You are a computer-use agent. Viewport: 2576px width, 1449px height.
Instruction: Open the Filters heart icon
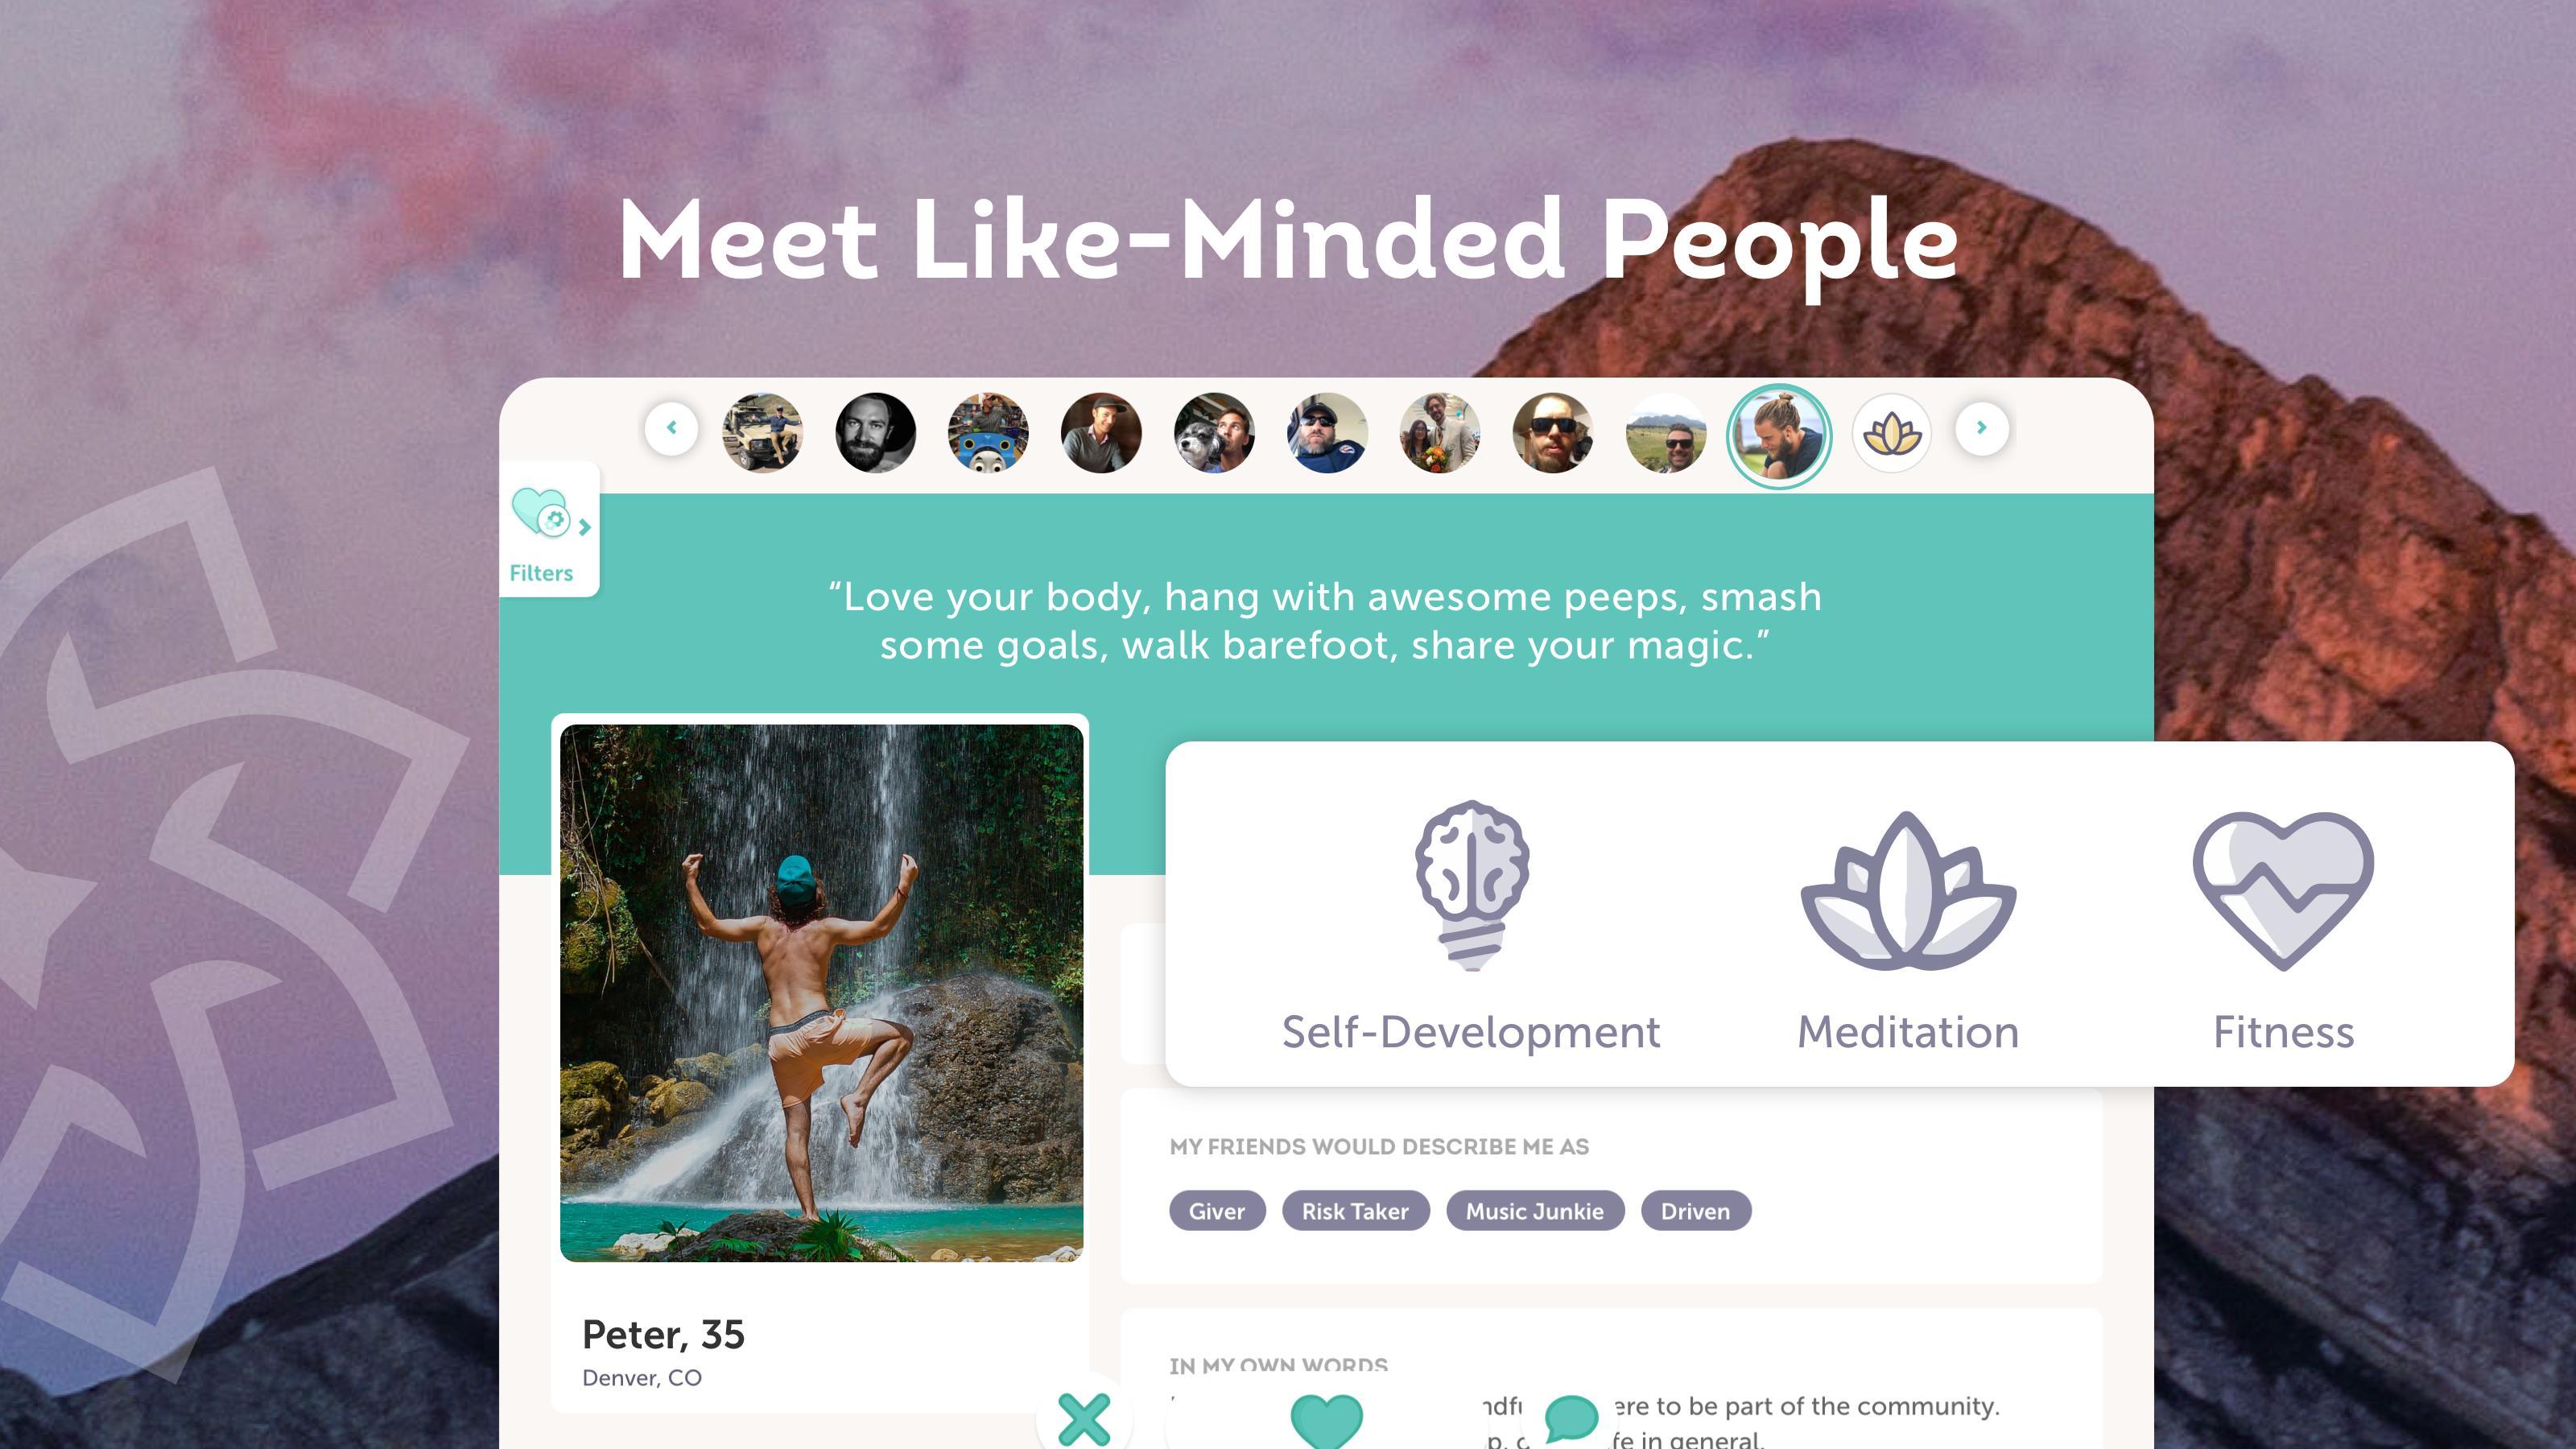point(540,512)
